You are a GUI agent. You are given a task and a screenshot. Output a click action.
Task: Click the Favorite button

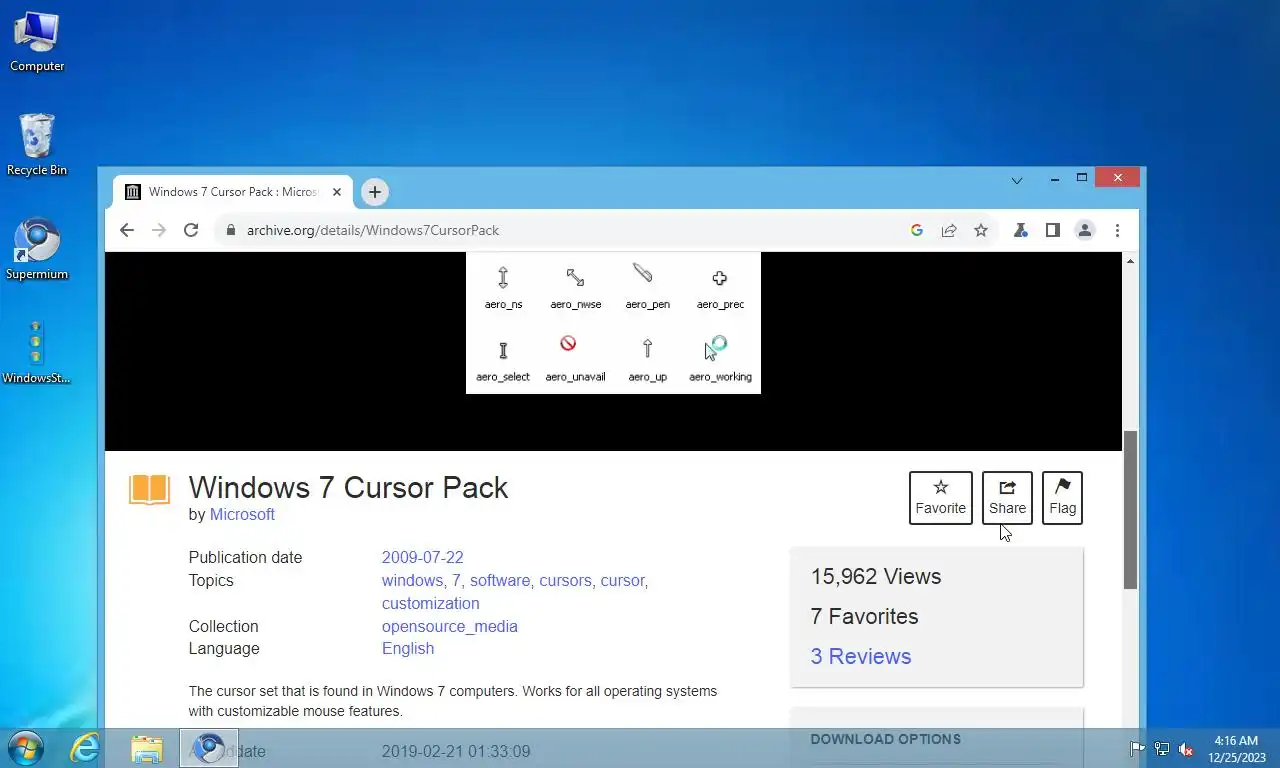coord(941,498)
